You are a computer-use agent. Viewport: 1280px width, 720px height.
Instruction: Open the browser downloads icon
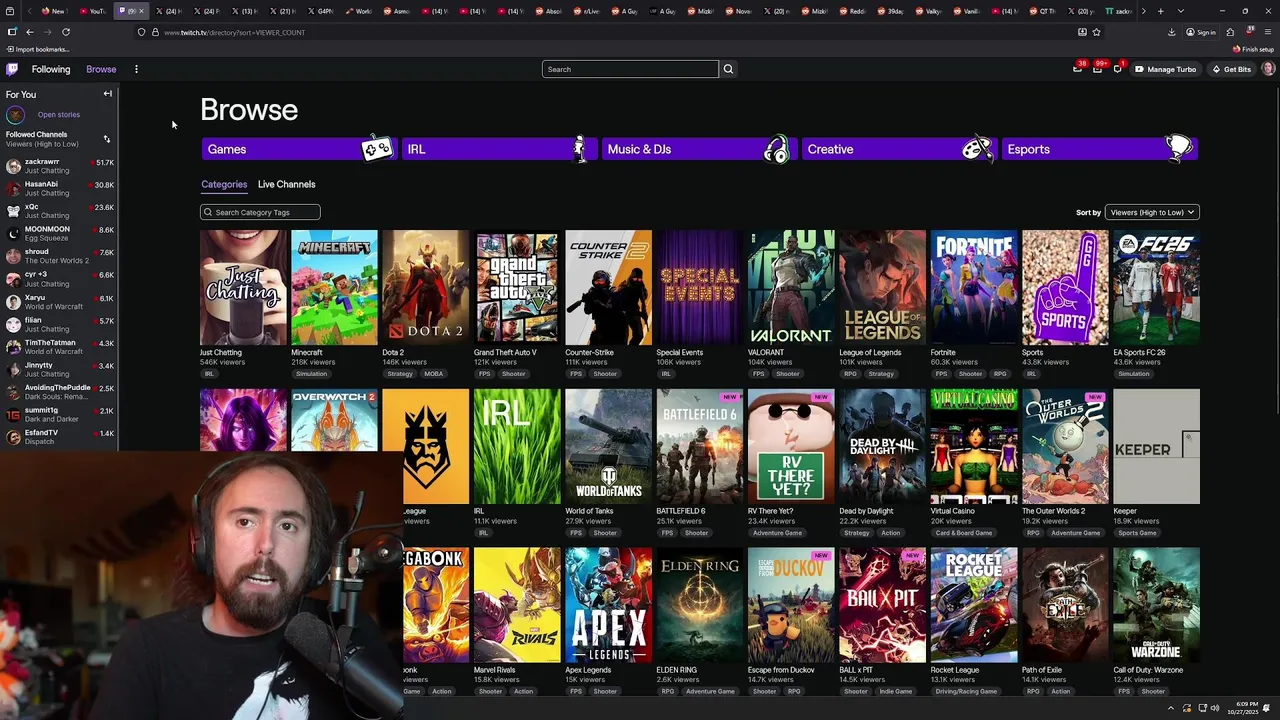1171,32
